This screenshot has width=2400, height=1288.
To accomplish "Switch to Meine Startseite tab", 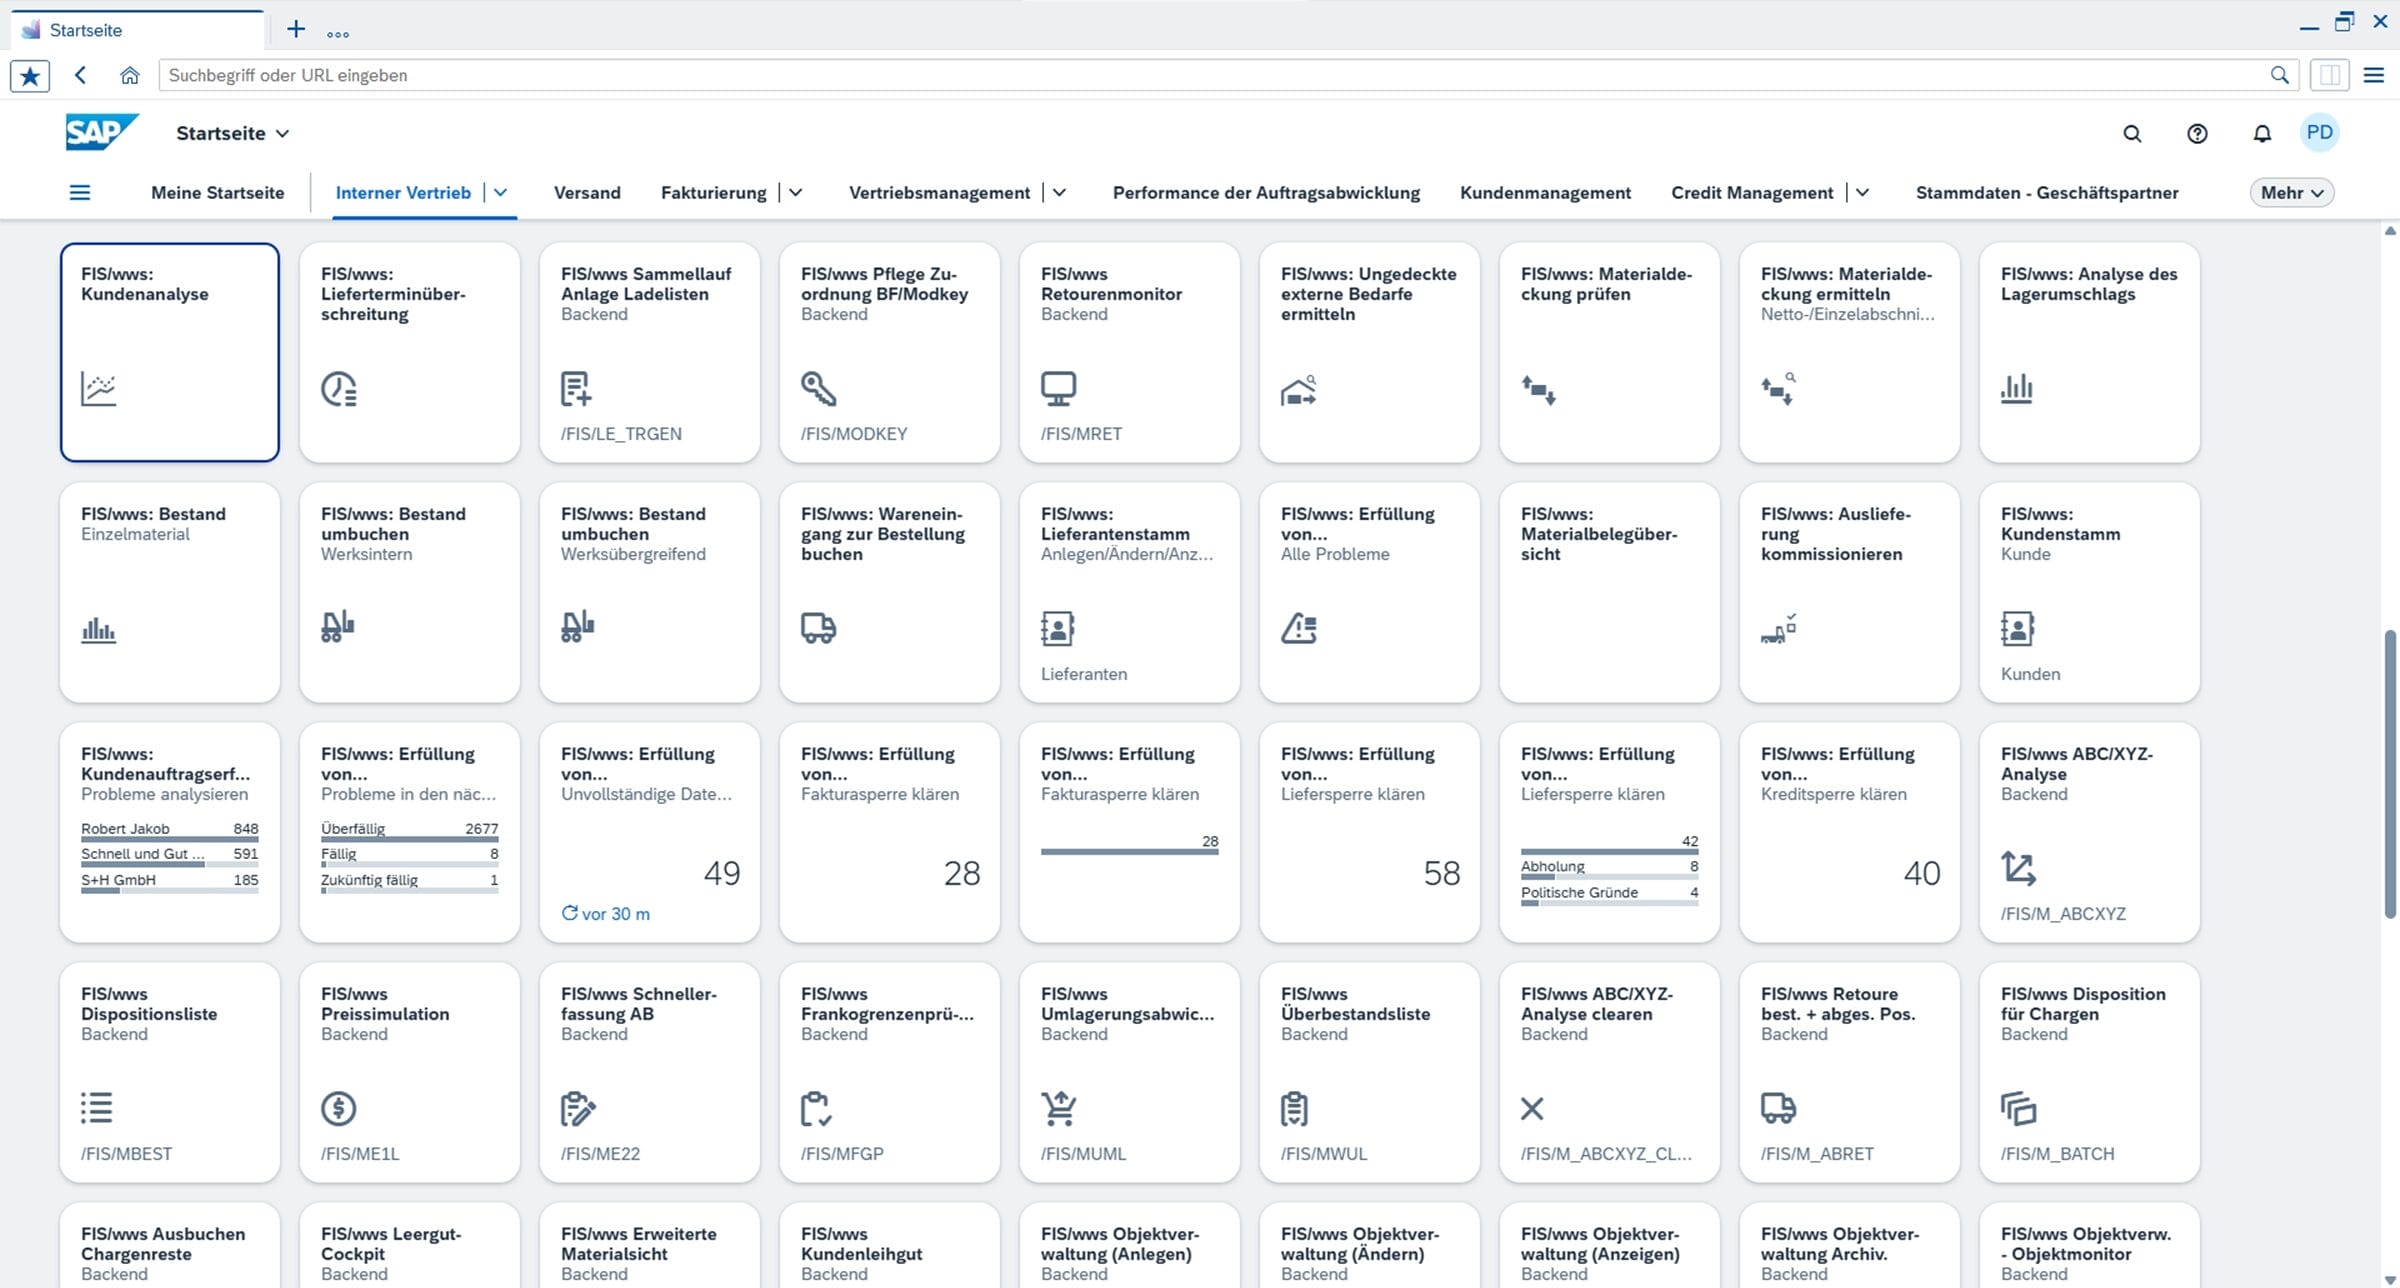I will tap(217, 192).
